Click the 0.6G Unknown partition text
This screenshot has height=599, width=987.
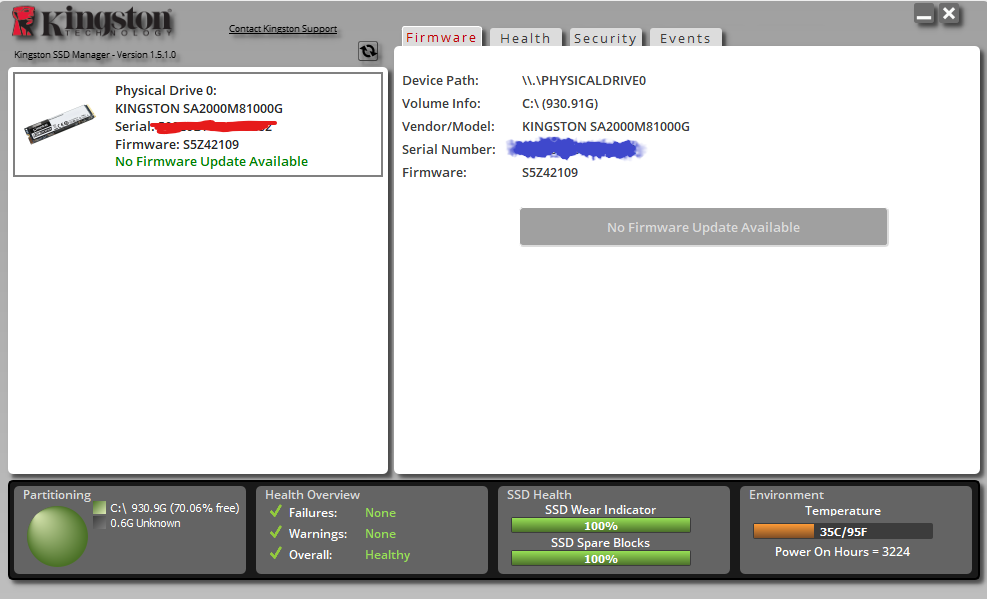click(x=145, y=523)
